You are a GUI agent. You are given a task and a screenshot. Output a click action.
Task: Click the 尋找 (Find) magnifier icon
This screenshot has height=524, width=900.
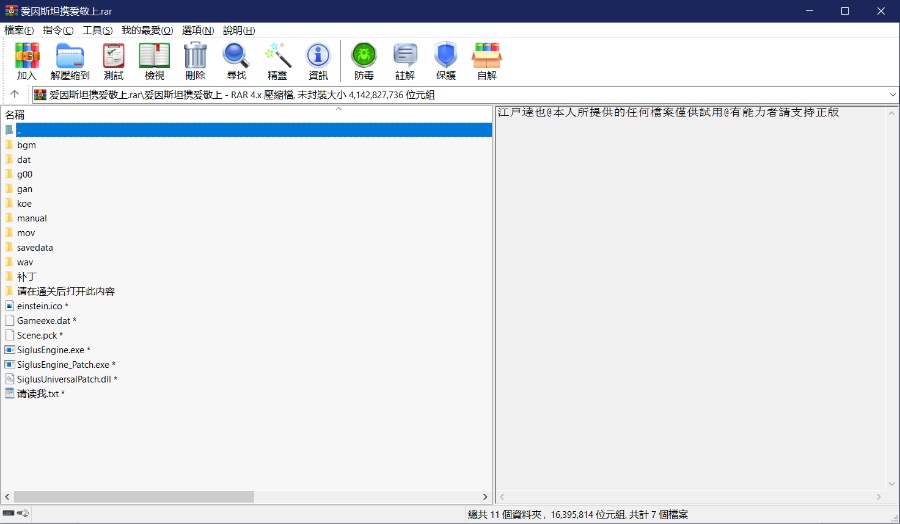tap(236, 61)
